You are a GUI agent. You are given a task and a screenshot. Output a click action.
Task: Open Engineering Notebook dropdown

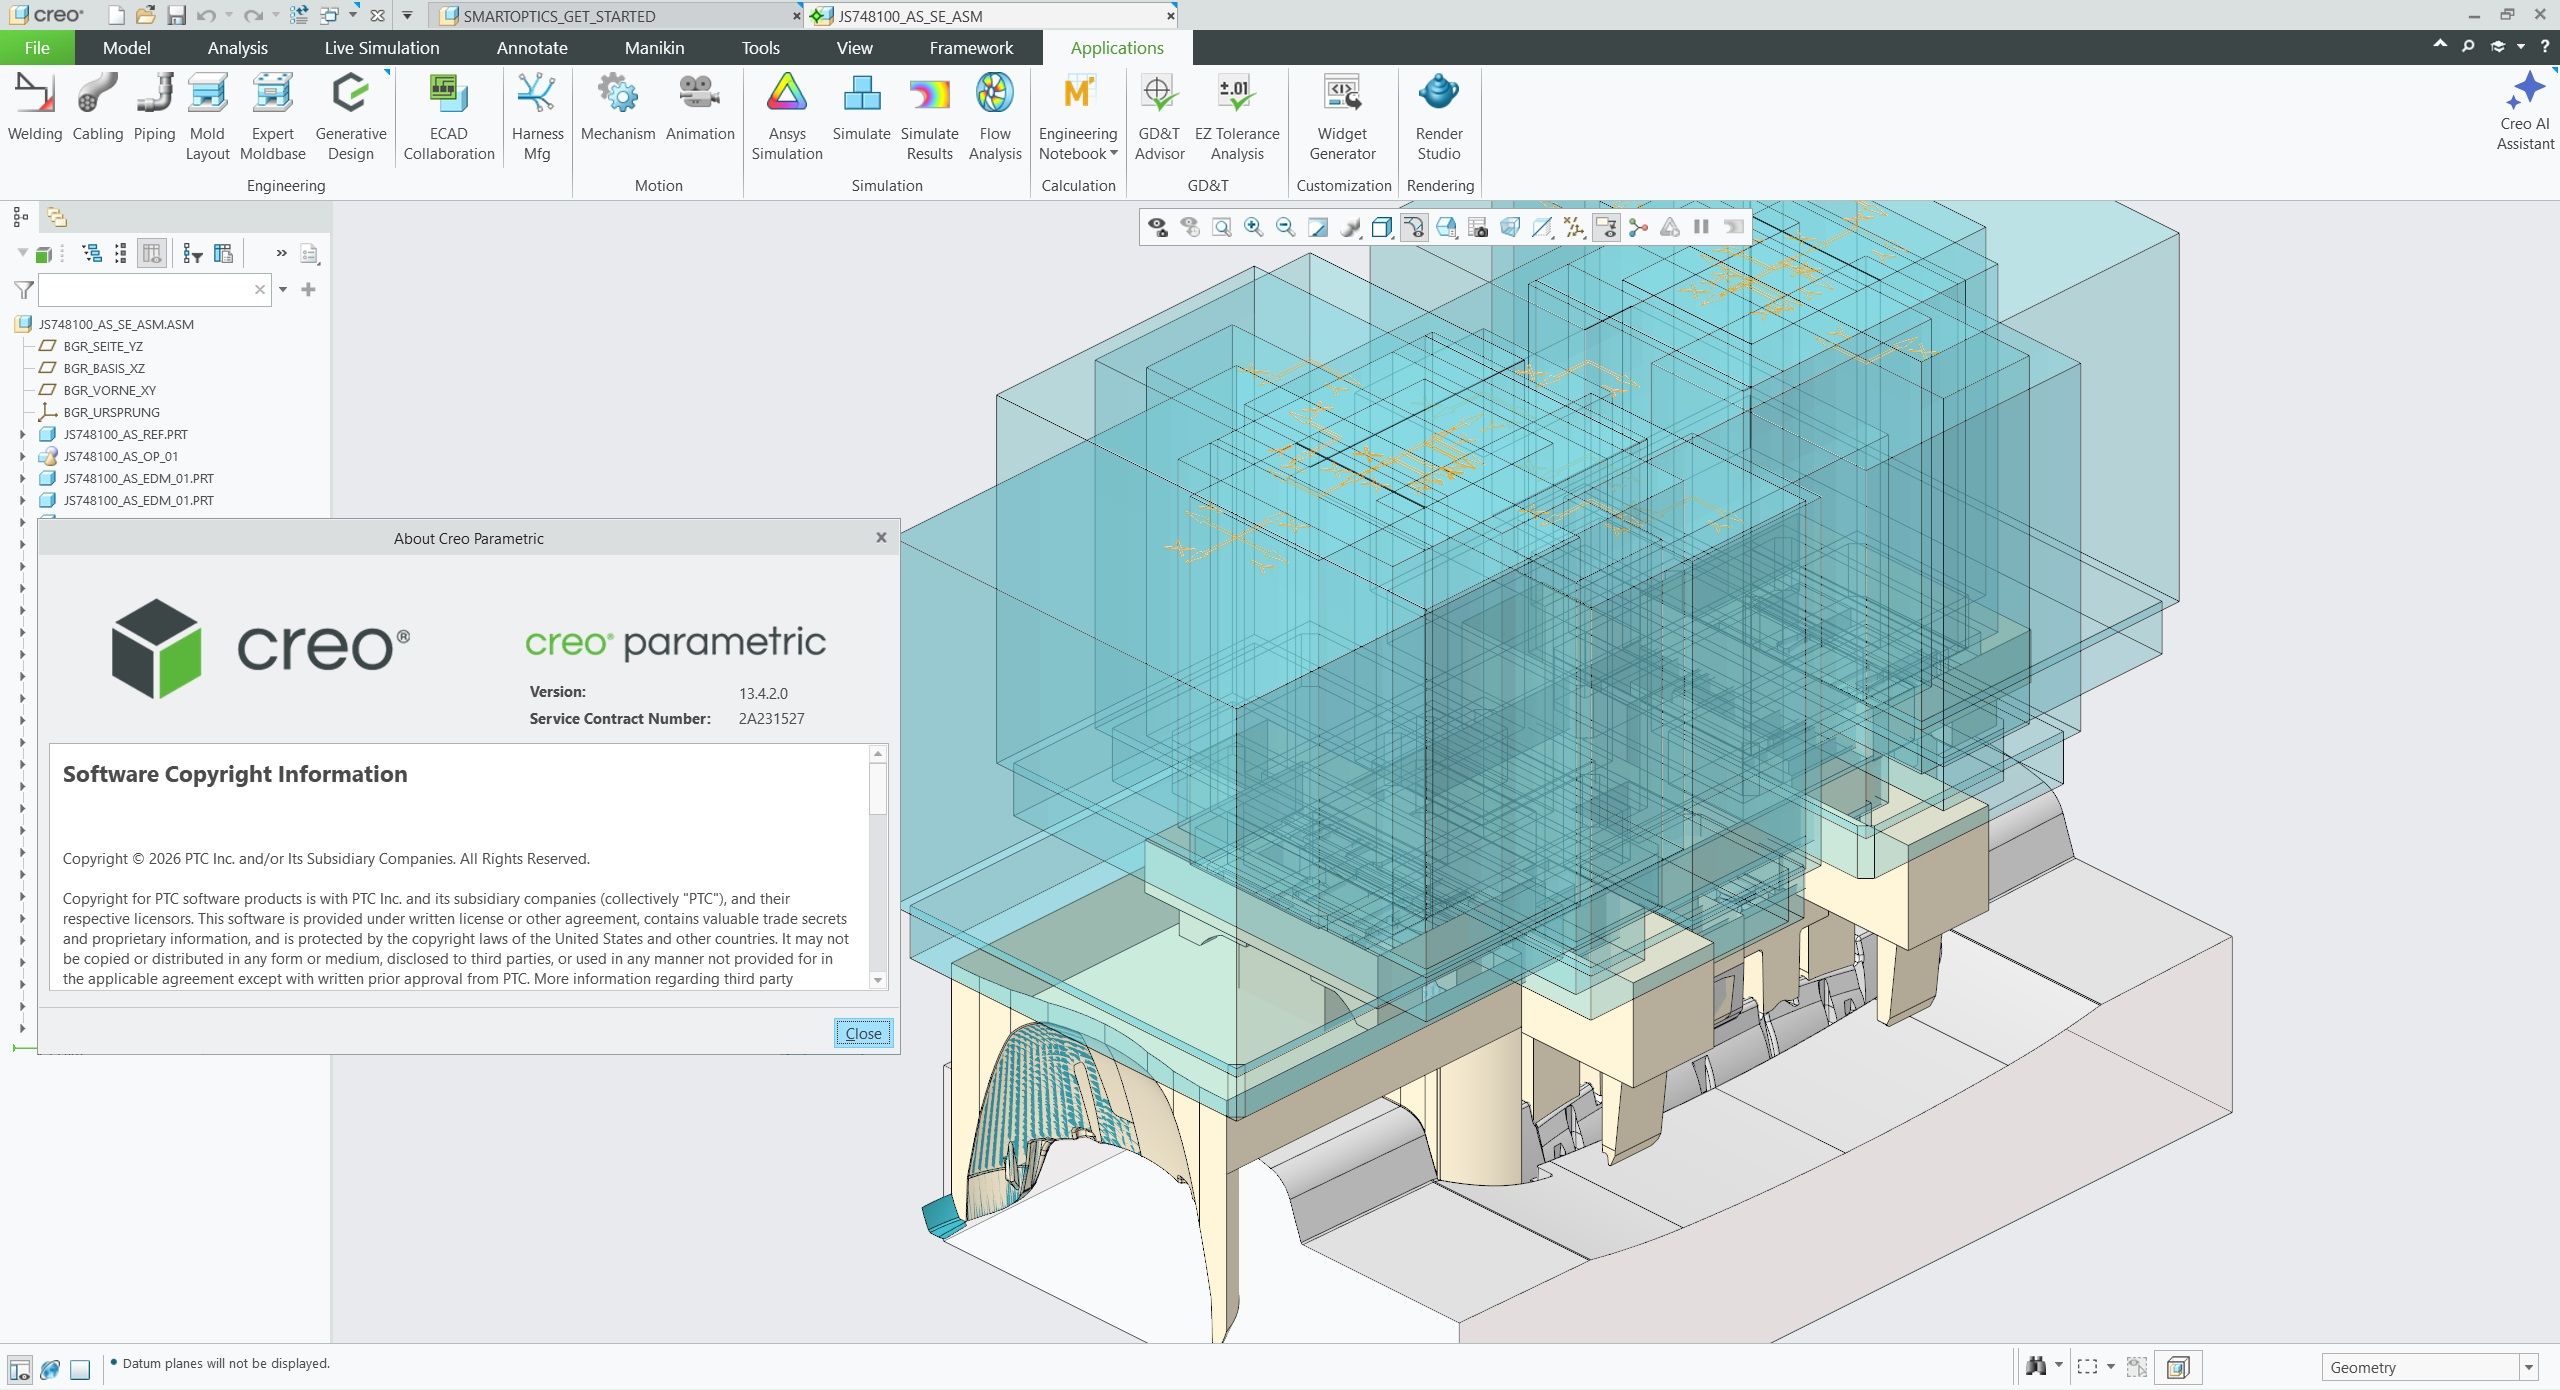tap(1113, 153)
